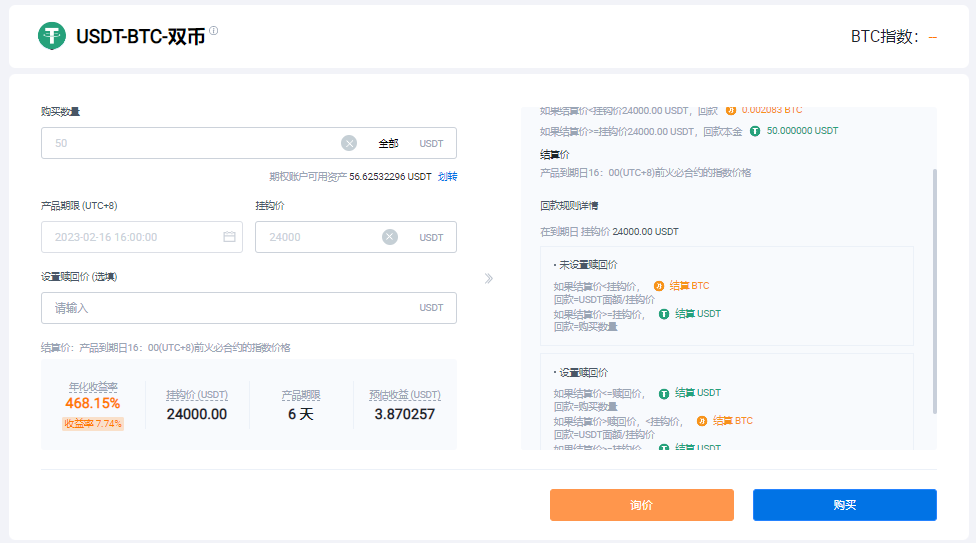
Task: Click the green USDT icon beside 50.000000 USDT
Action: (x=755, y=131)
